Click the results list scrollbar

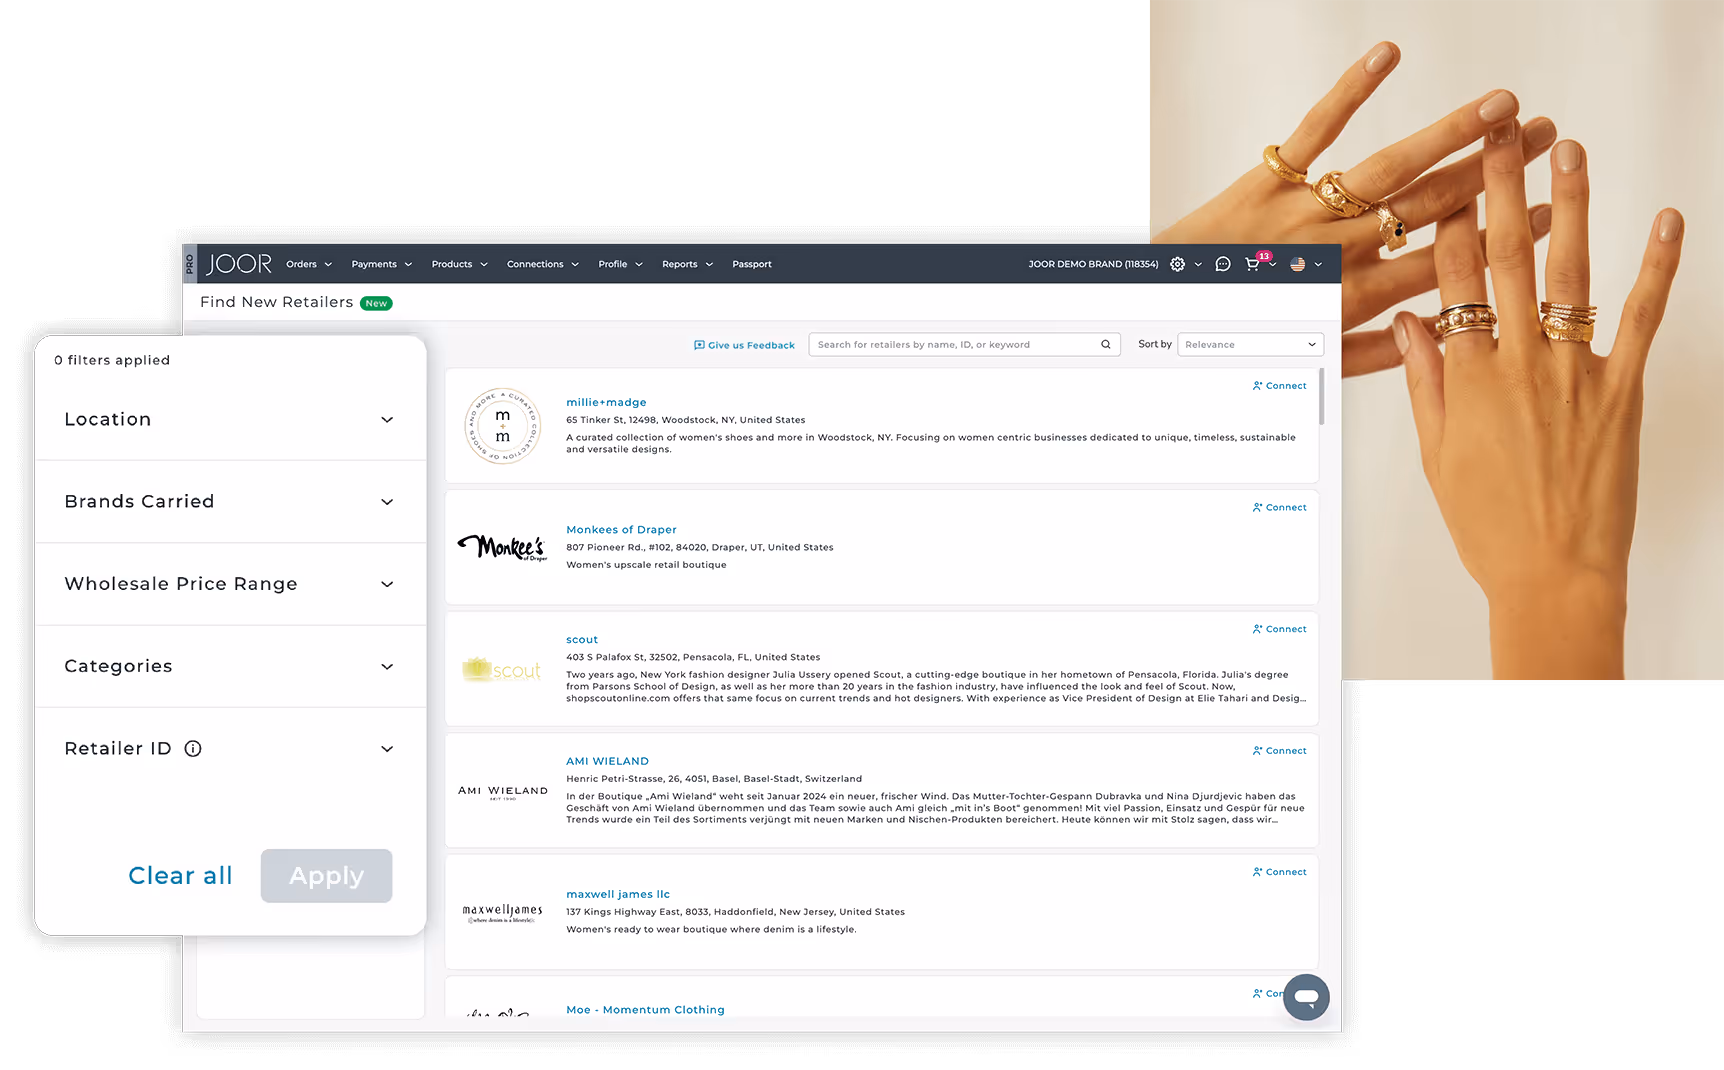coord(1322,397)
